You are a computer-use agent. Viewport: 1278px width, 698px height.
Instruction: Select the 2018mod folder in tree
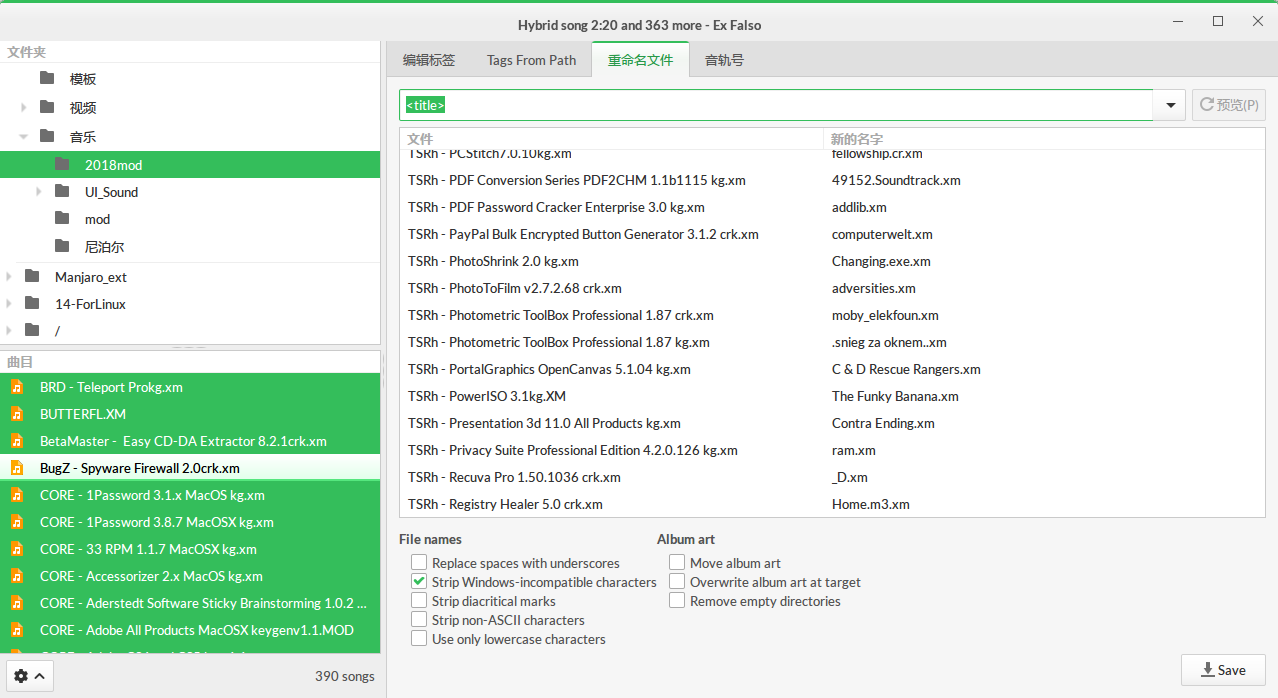pyautogui.click(x=190, y=164)
